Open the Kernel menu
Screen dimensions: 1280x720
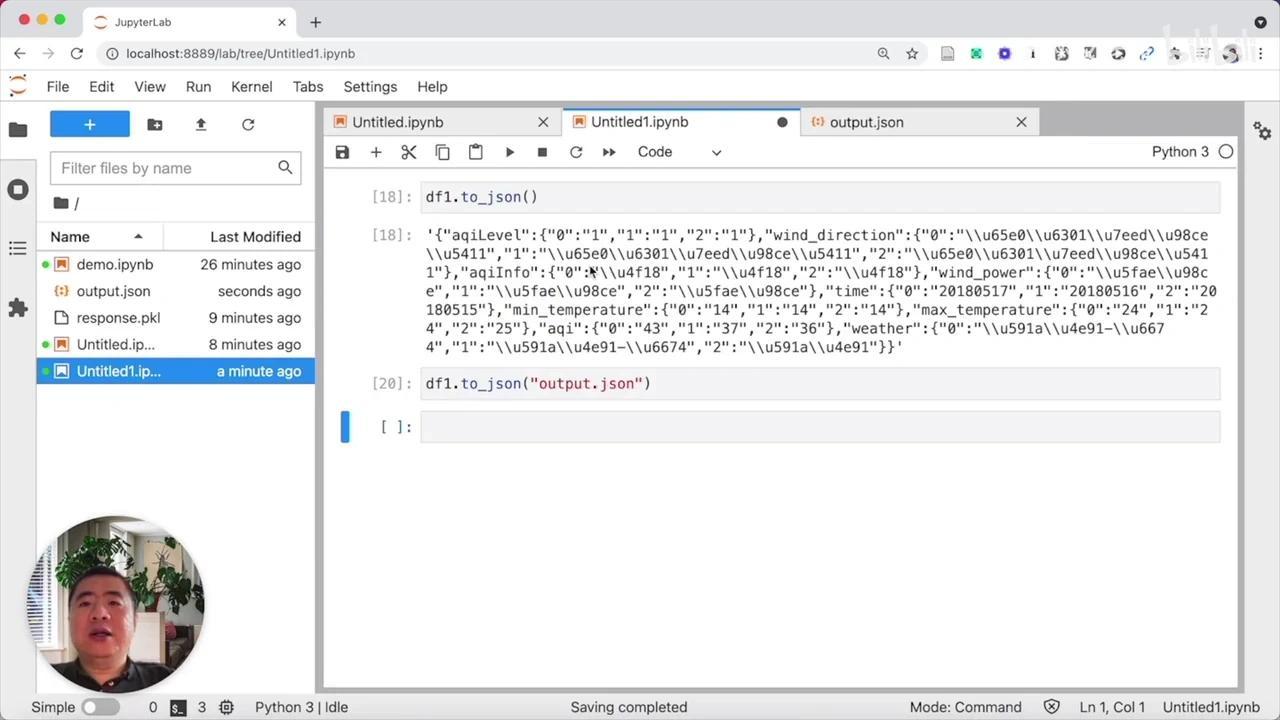coord(251,87)
